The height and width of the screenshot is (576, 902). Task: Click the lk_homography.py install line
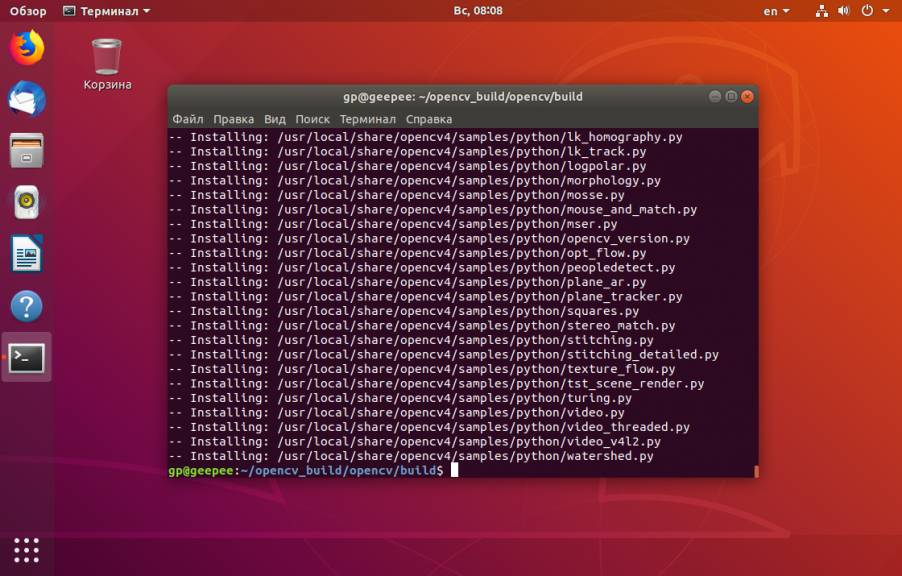tap(425, 137)
